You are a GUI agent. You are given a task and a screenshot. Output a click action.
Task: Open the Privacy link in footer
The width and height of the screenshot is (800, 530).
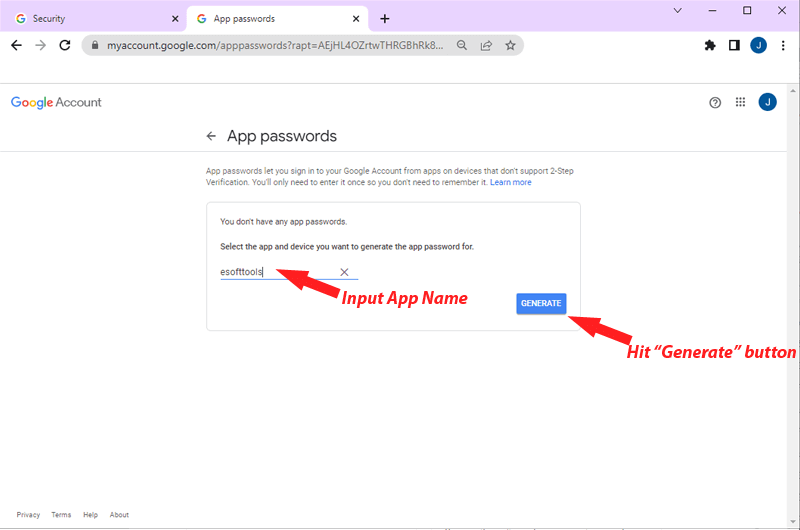coord(28,515)
